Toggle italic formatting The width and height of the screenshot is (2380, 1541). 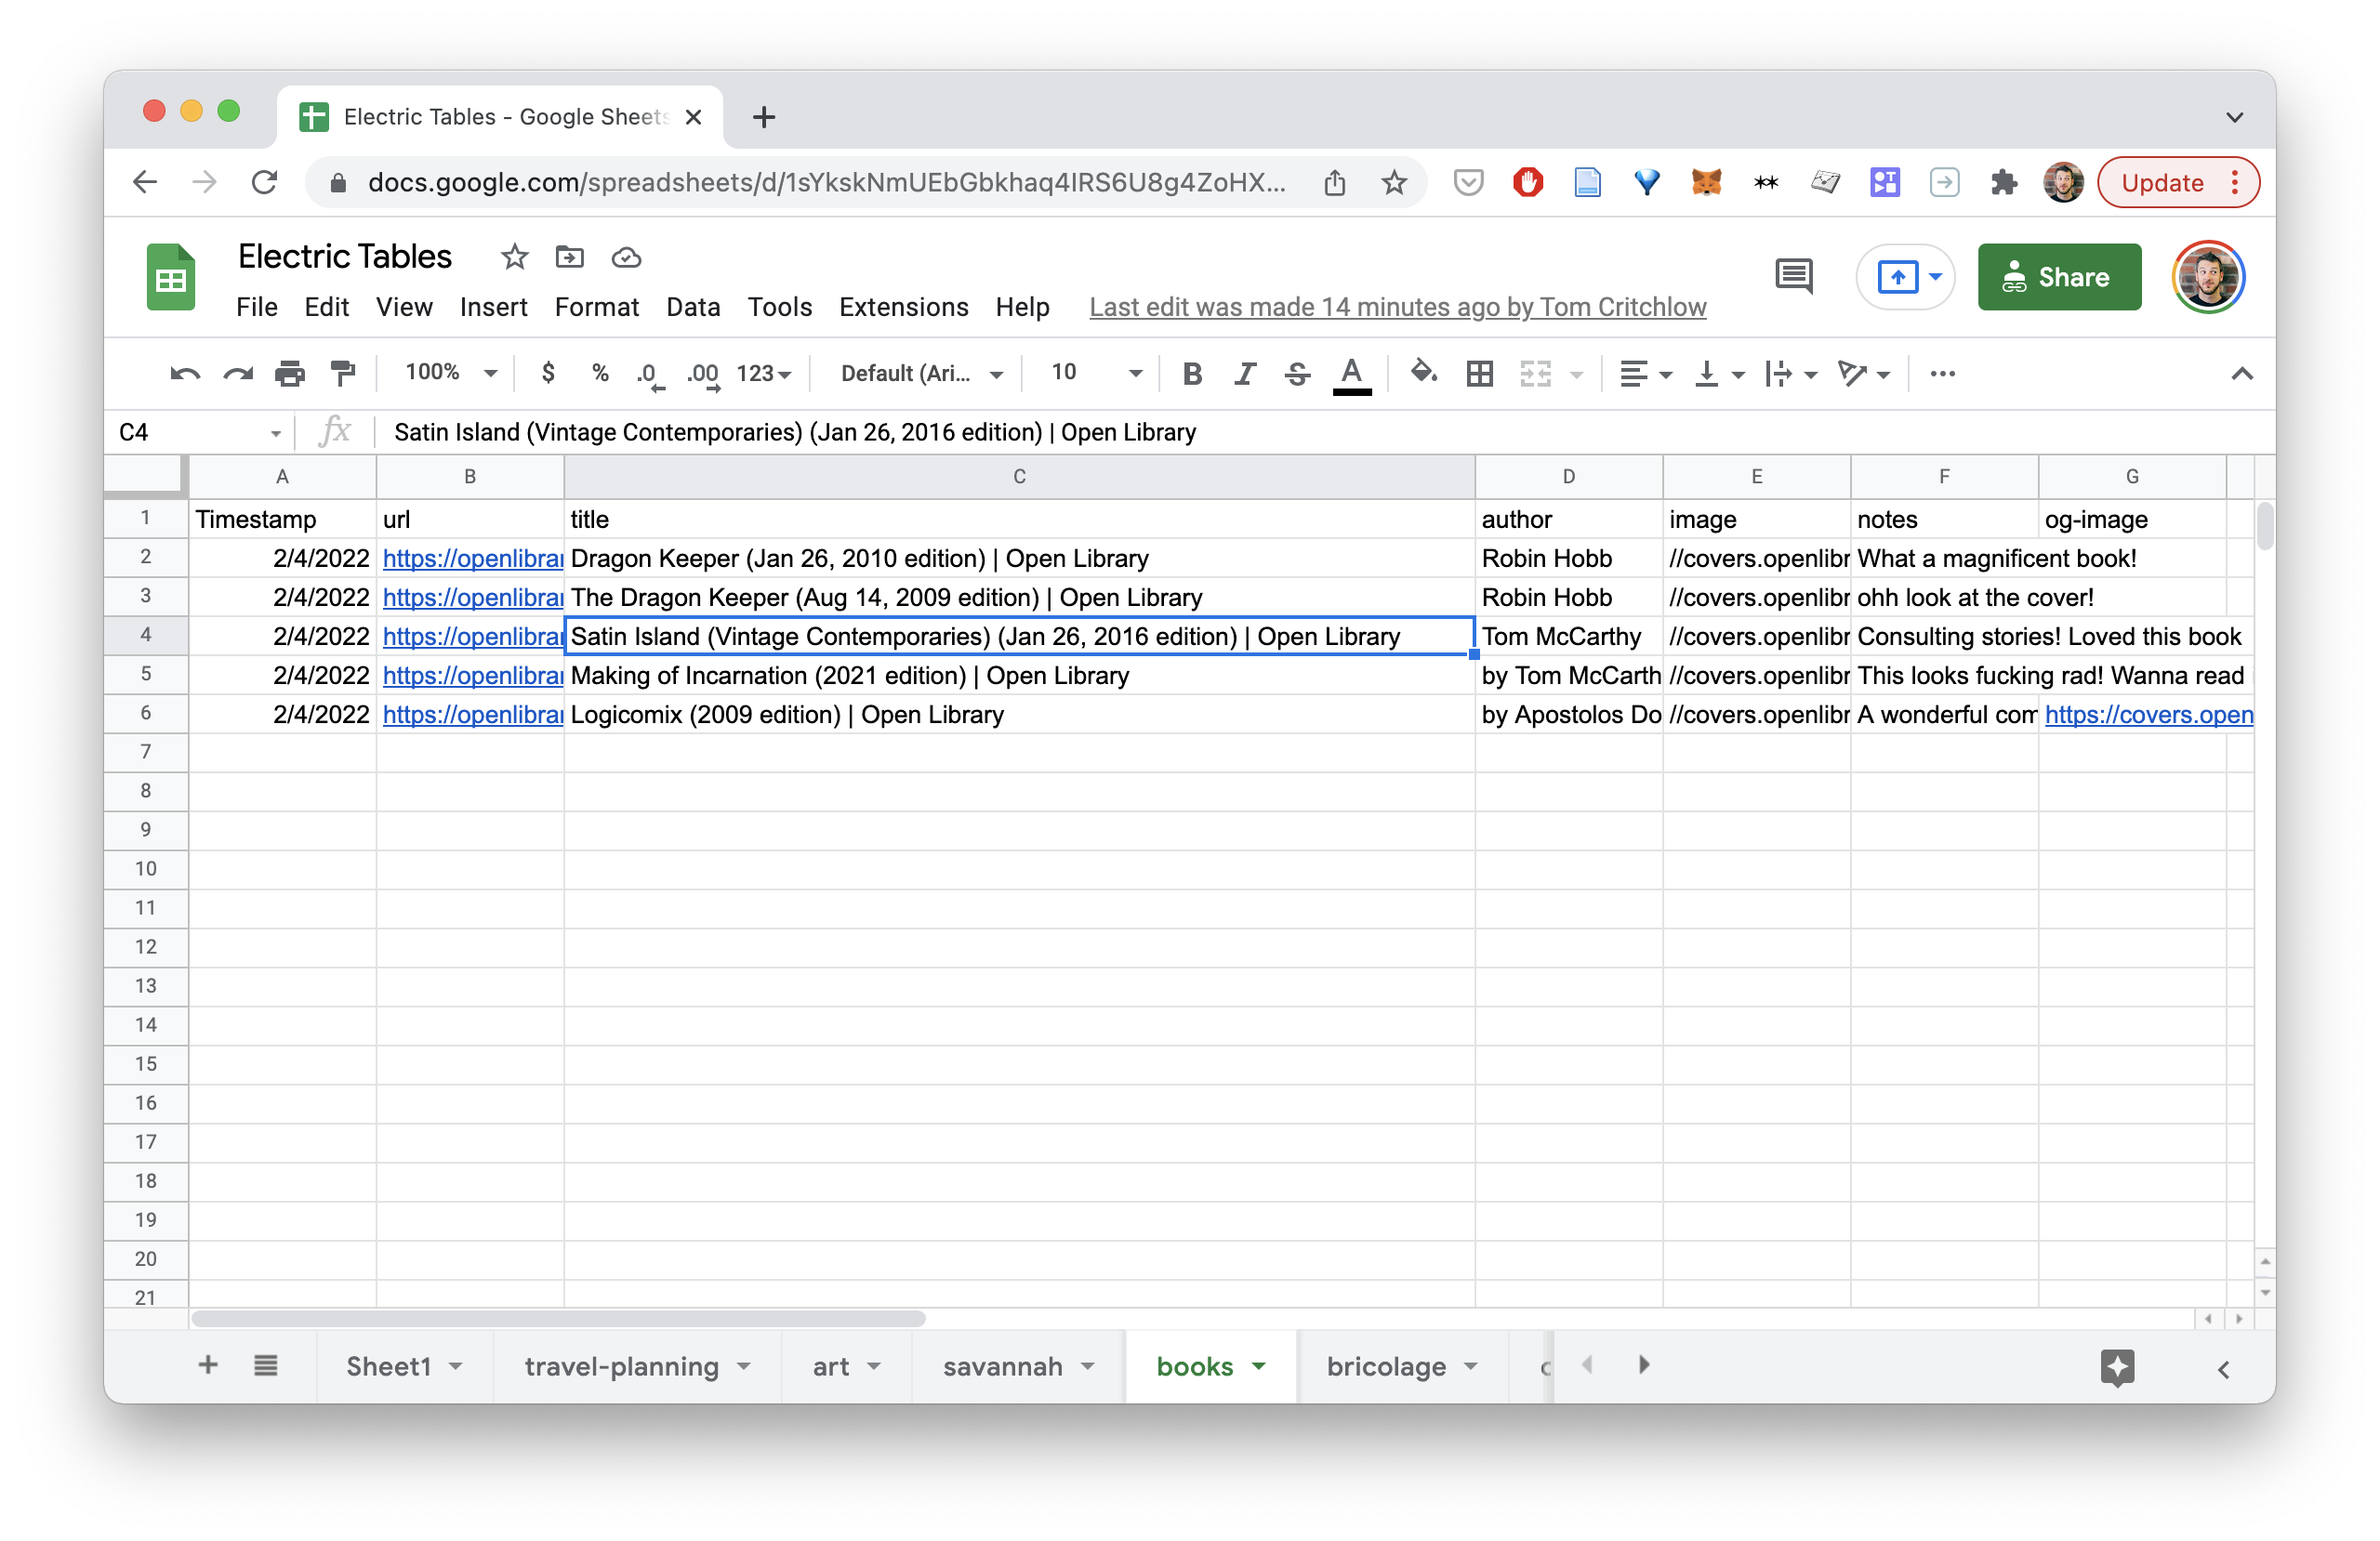1244,374
